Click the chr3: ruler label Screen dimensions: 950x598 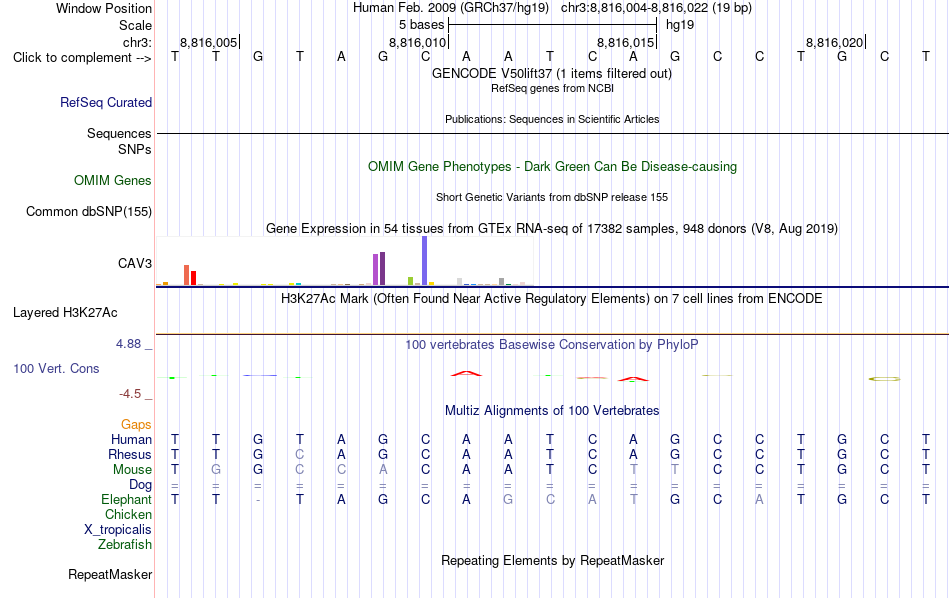(x=137, y=42)
